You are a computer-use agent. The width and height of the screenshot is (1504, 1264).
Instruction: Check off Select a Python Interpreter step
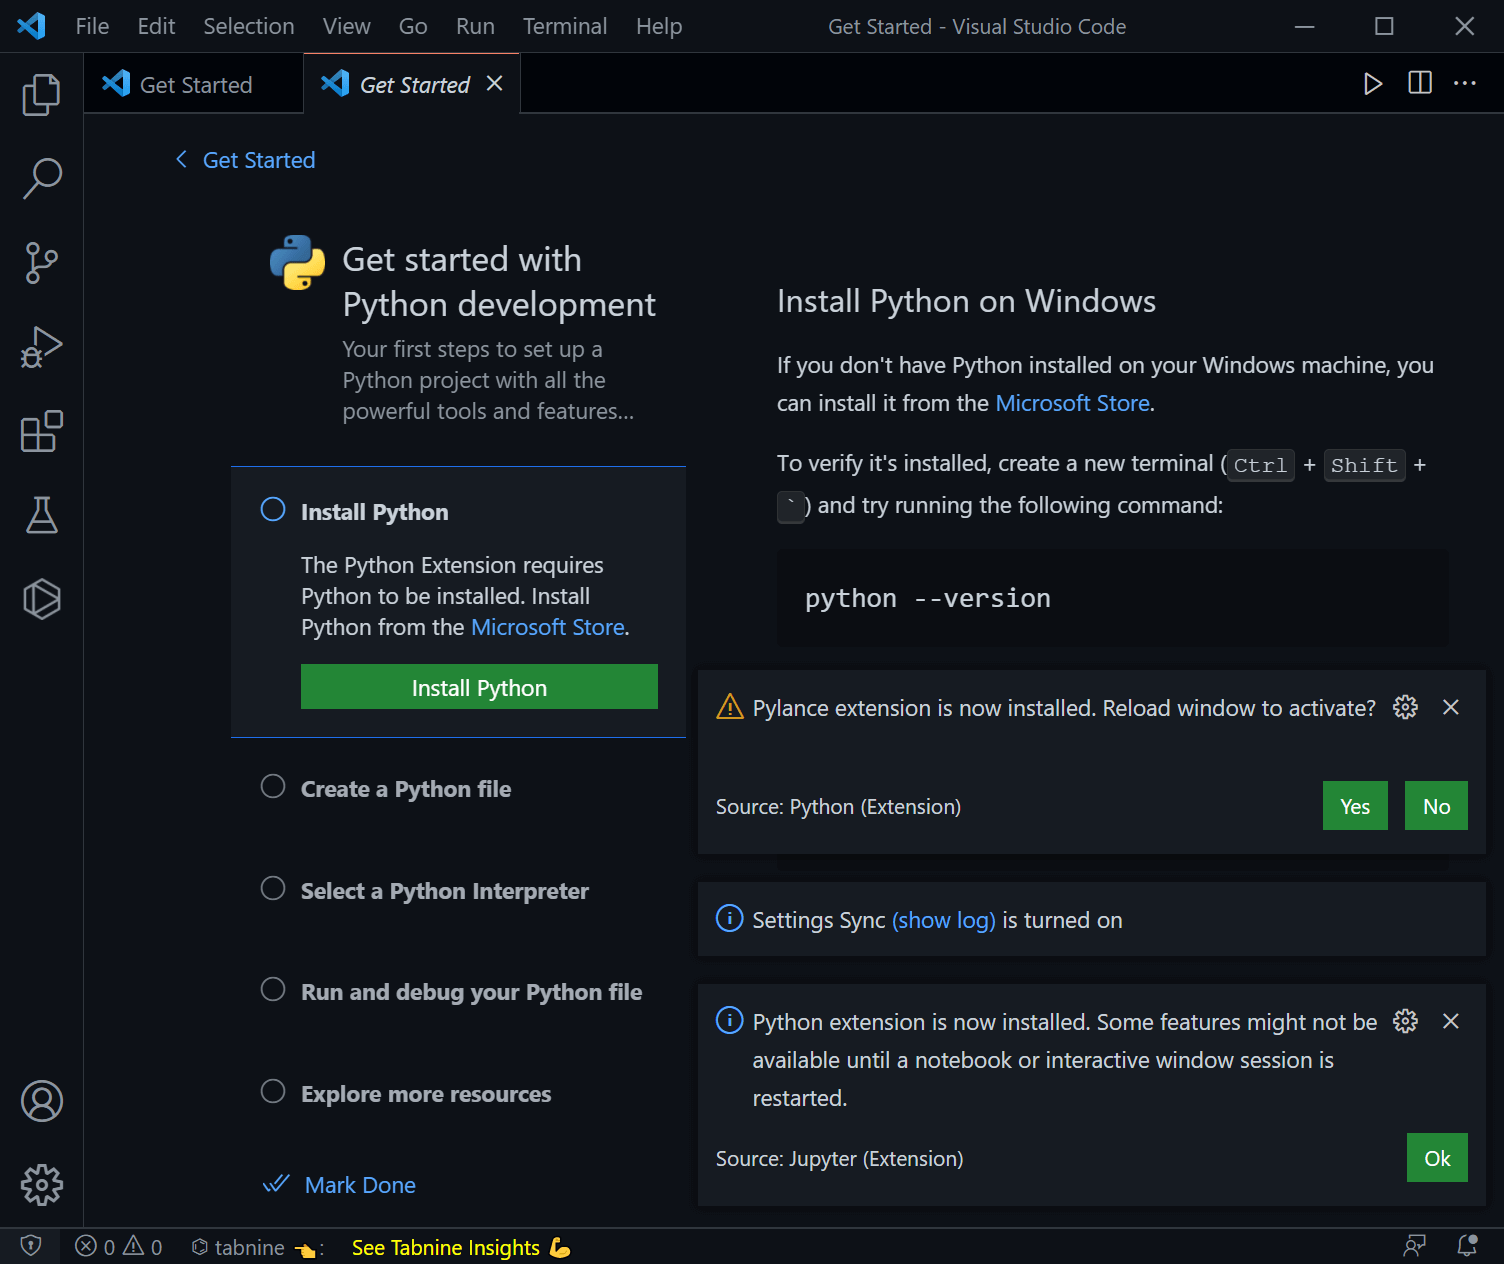coord(273,888)
